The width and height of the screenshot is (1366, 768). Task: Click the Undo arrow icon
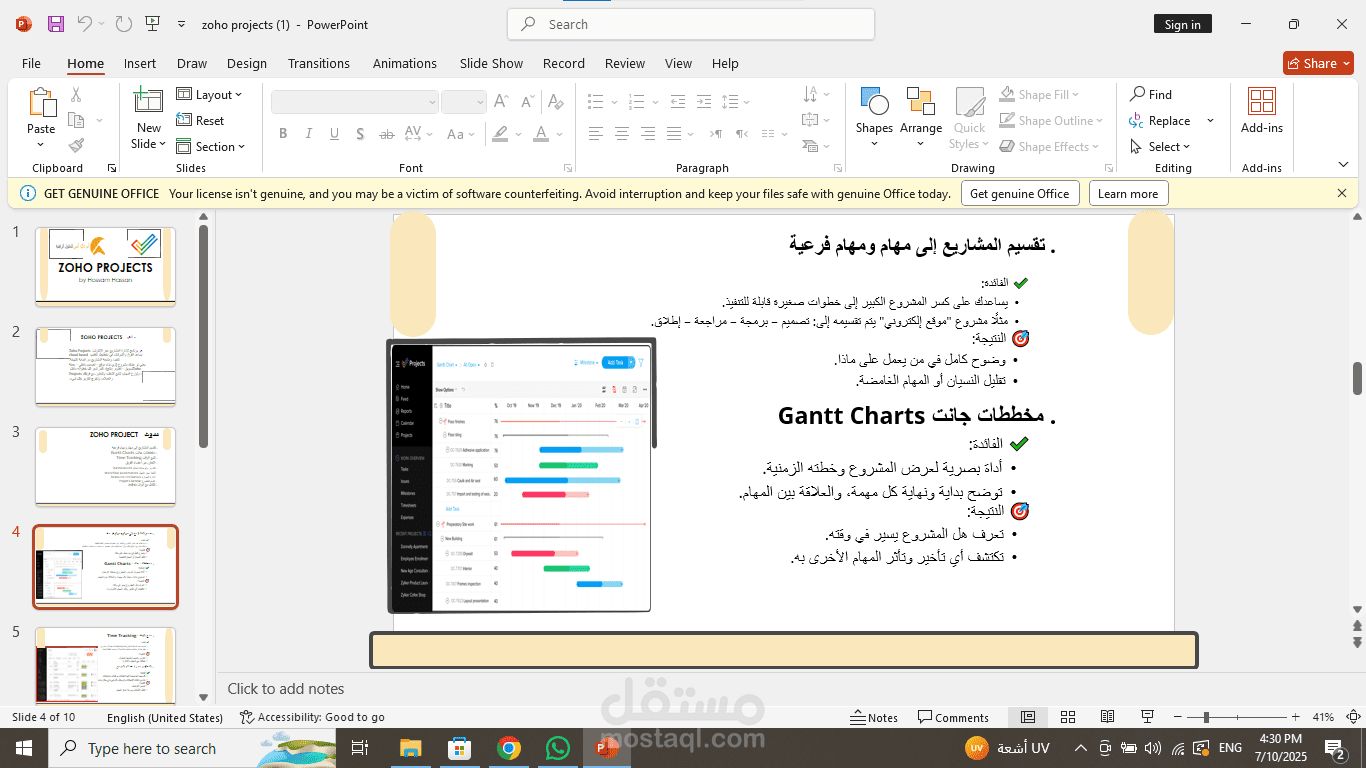(85, 24)
